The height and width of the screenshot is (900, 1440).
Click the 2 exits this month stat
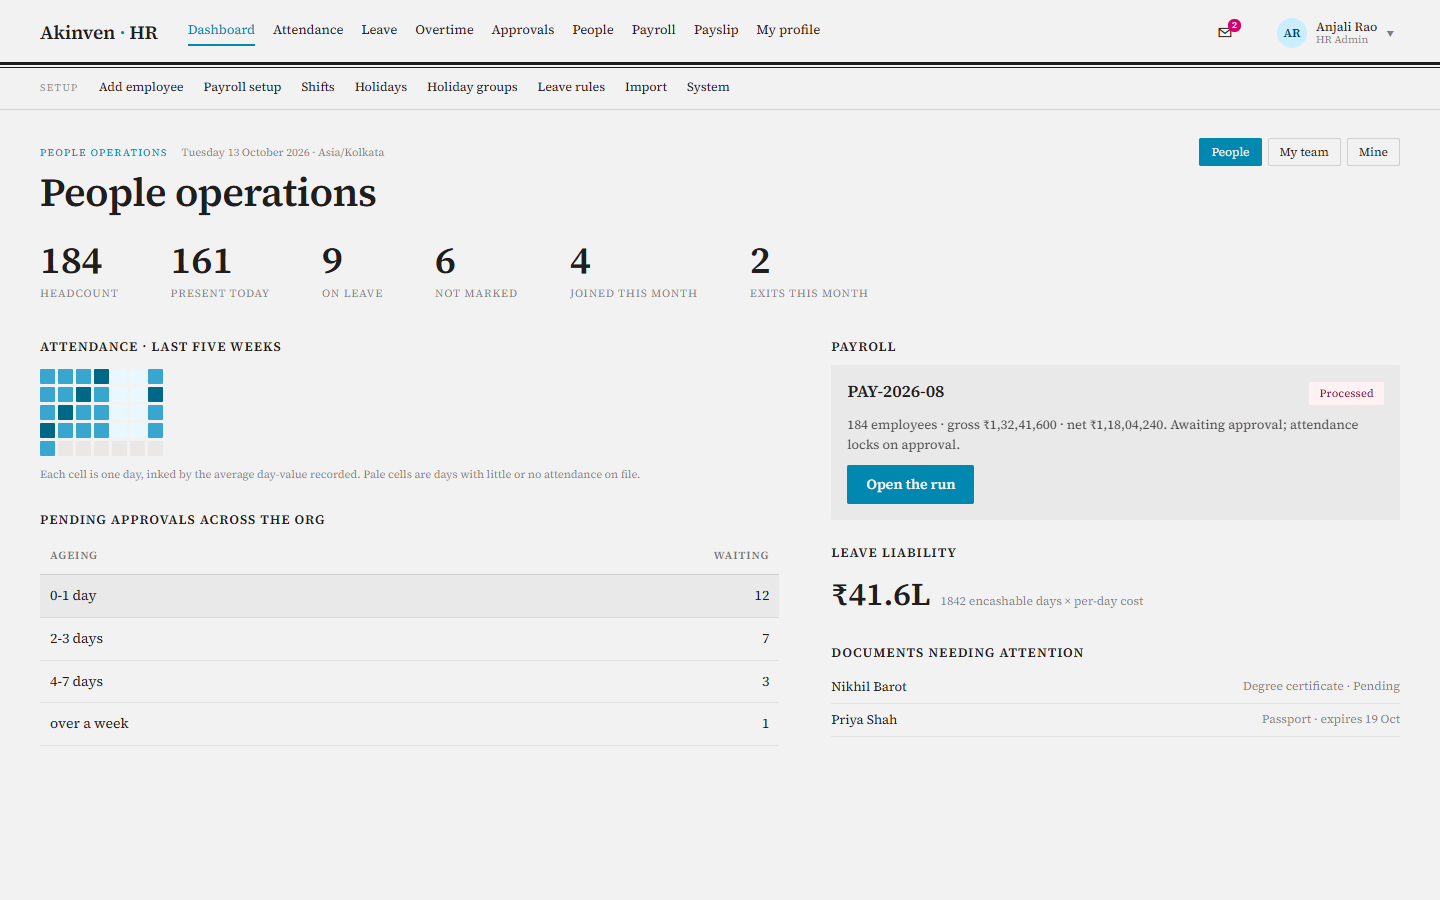pyautogui.click(x=809, y=271)
